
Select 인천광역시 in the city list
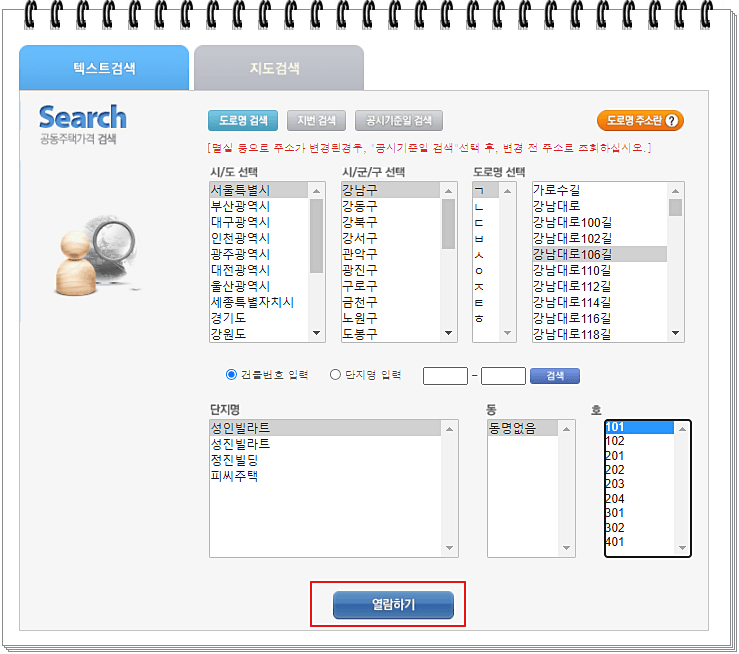coord(258,238)
